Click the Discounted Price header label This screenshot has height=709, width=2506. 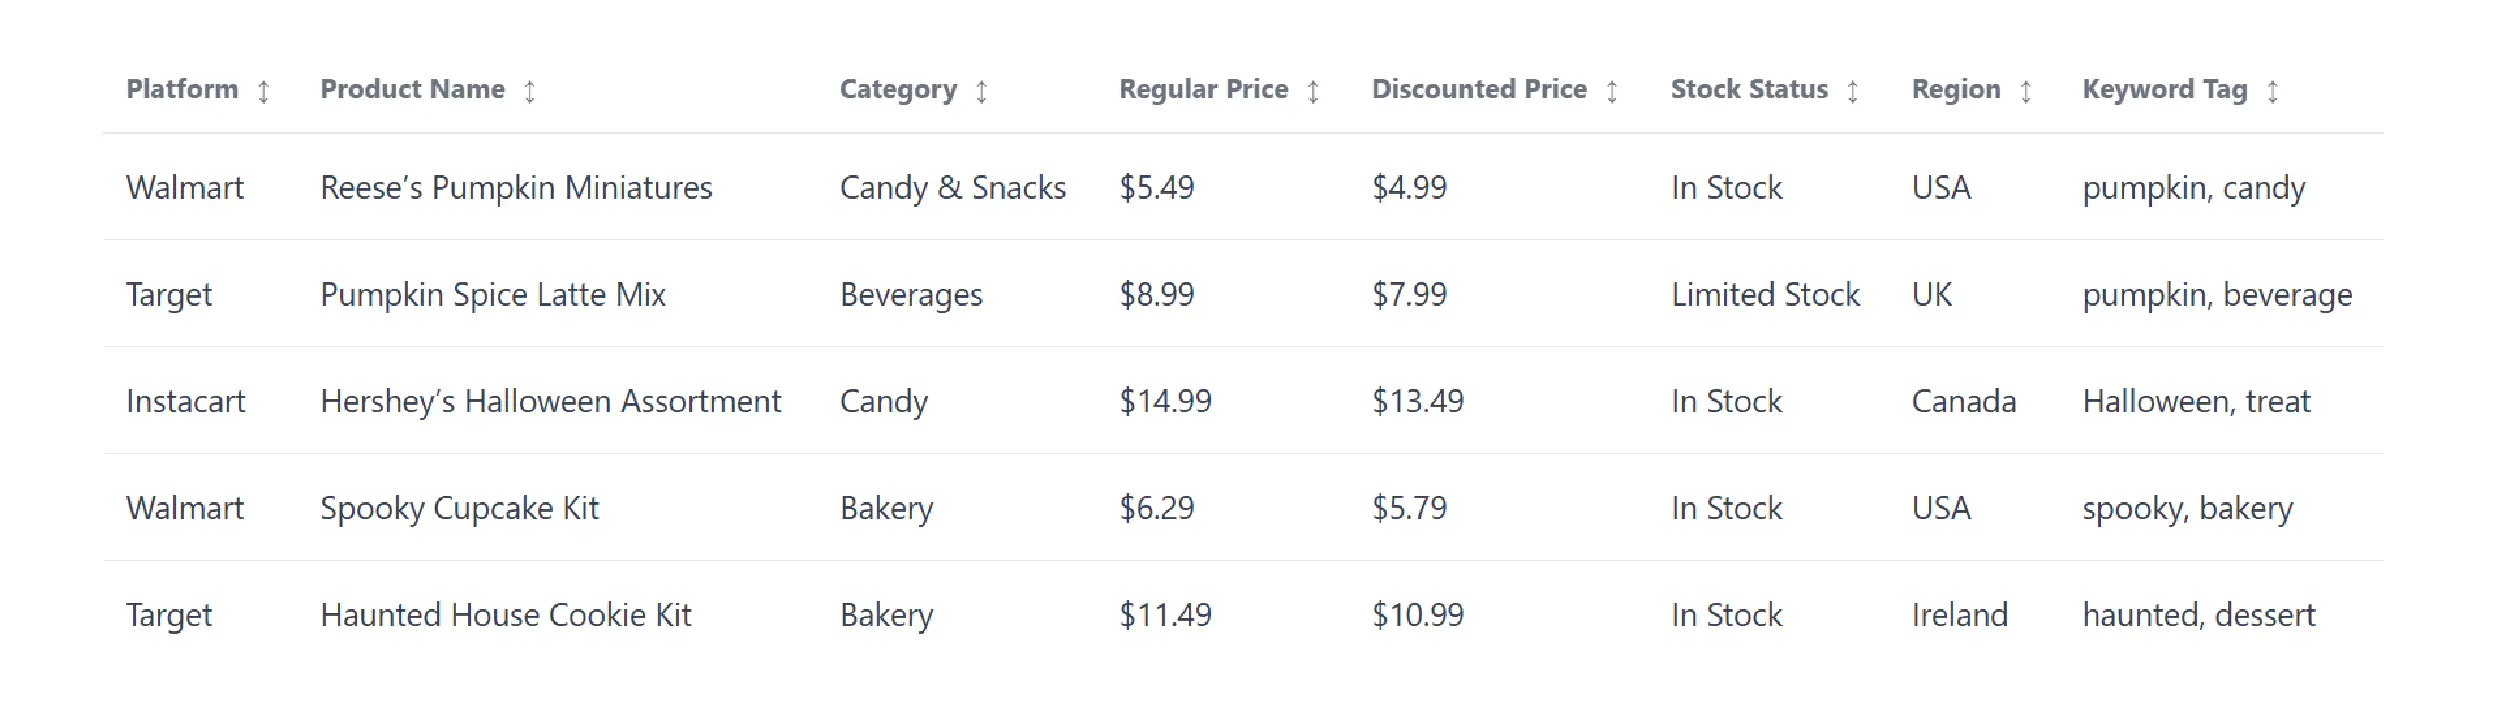(1478, 89)
